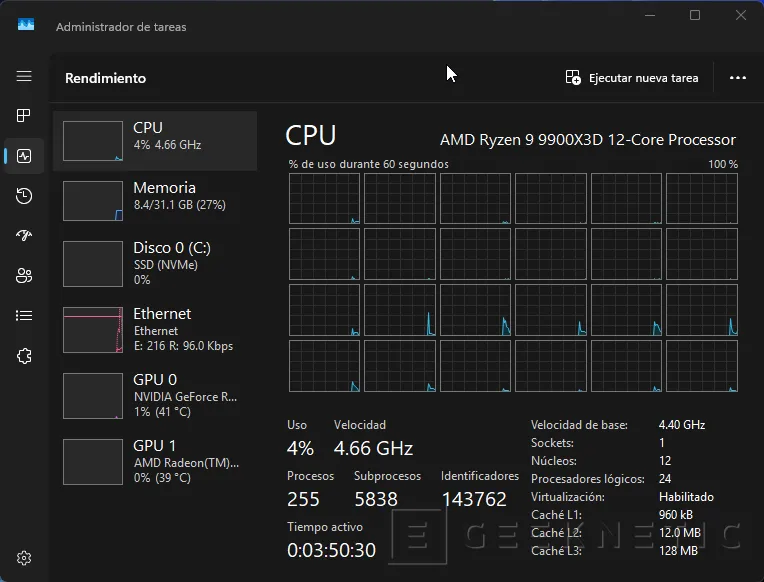Click Virtualización Habilitado value
Screen dimensions: 764x582
pyautogui.click(x=686, y=497)
